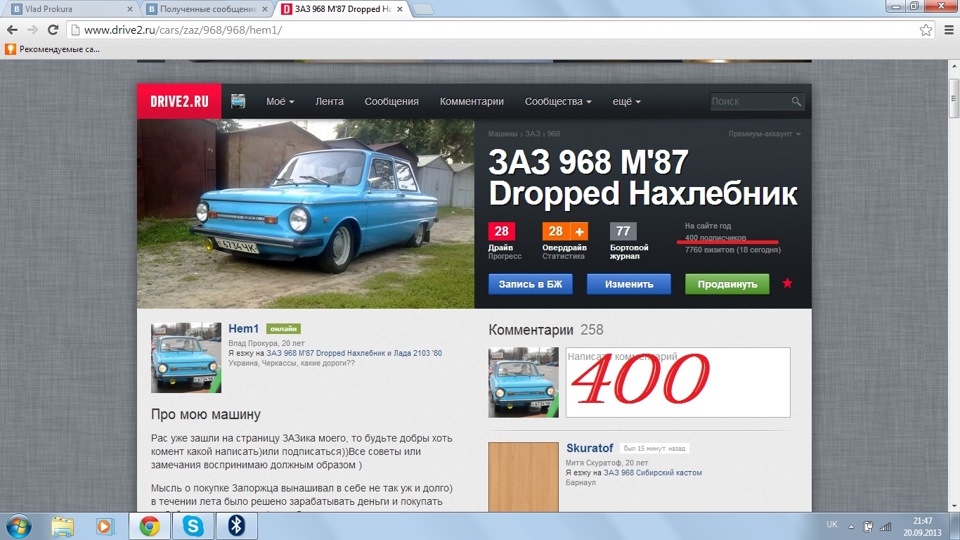Expand the Сообщества dropdown
This screenshot has height=540, width=960.
[x=558, y=102]
